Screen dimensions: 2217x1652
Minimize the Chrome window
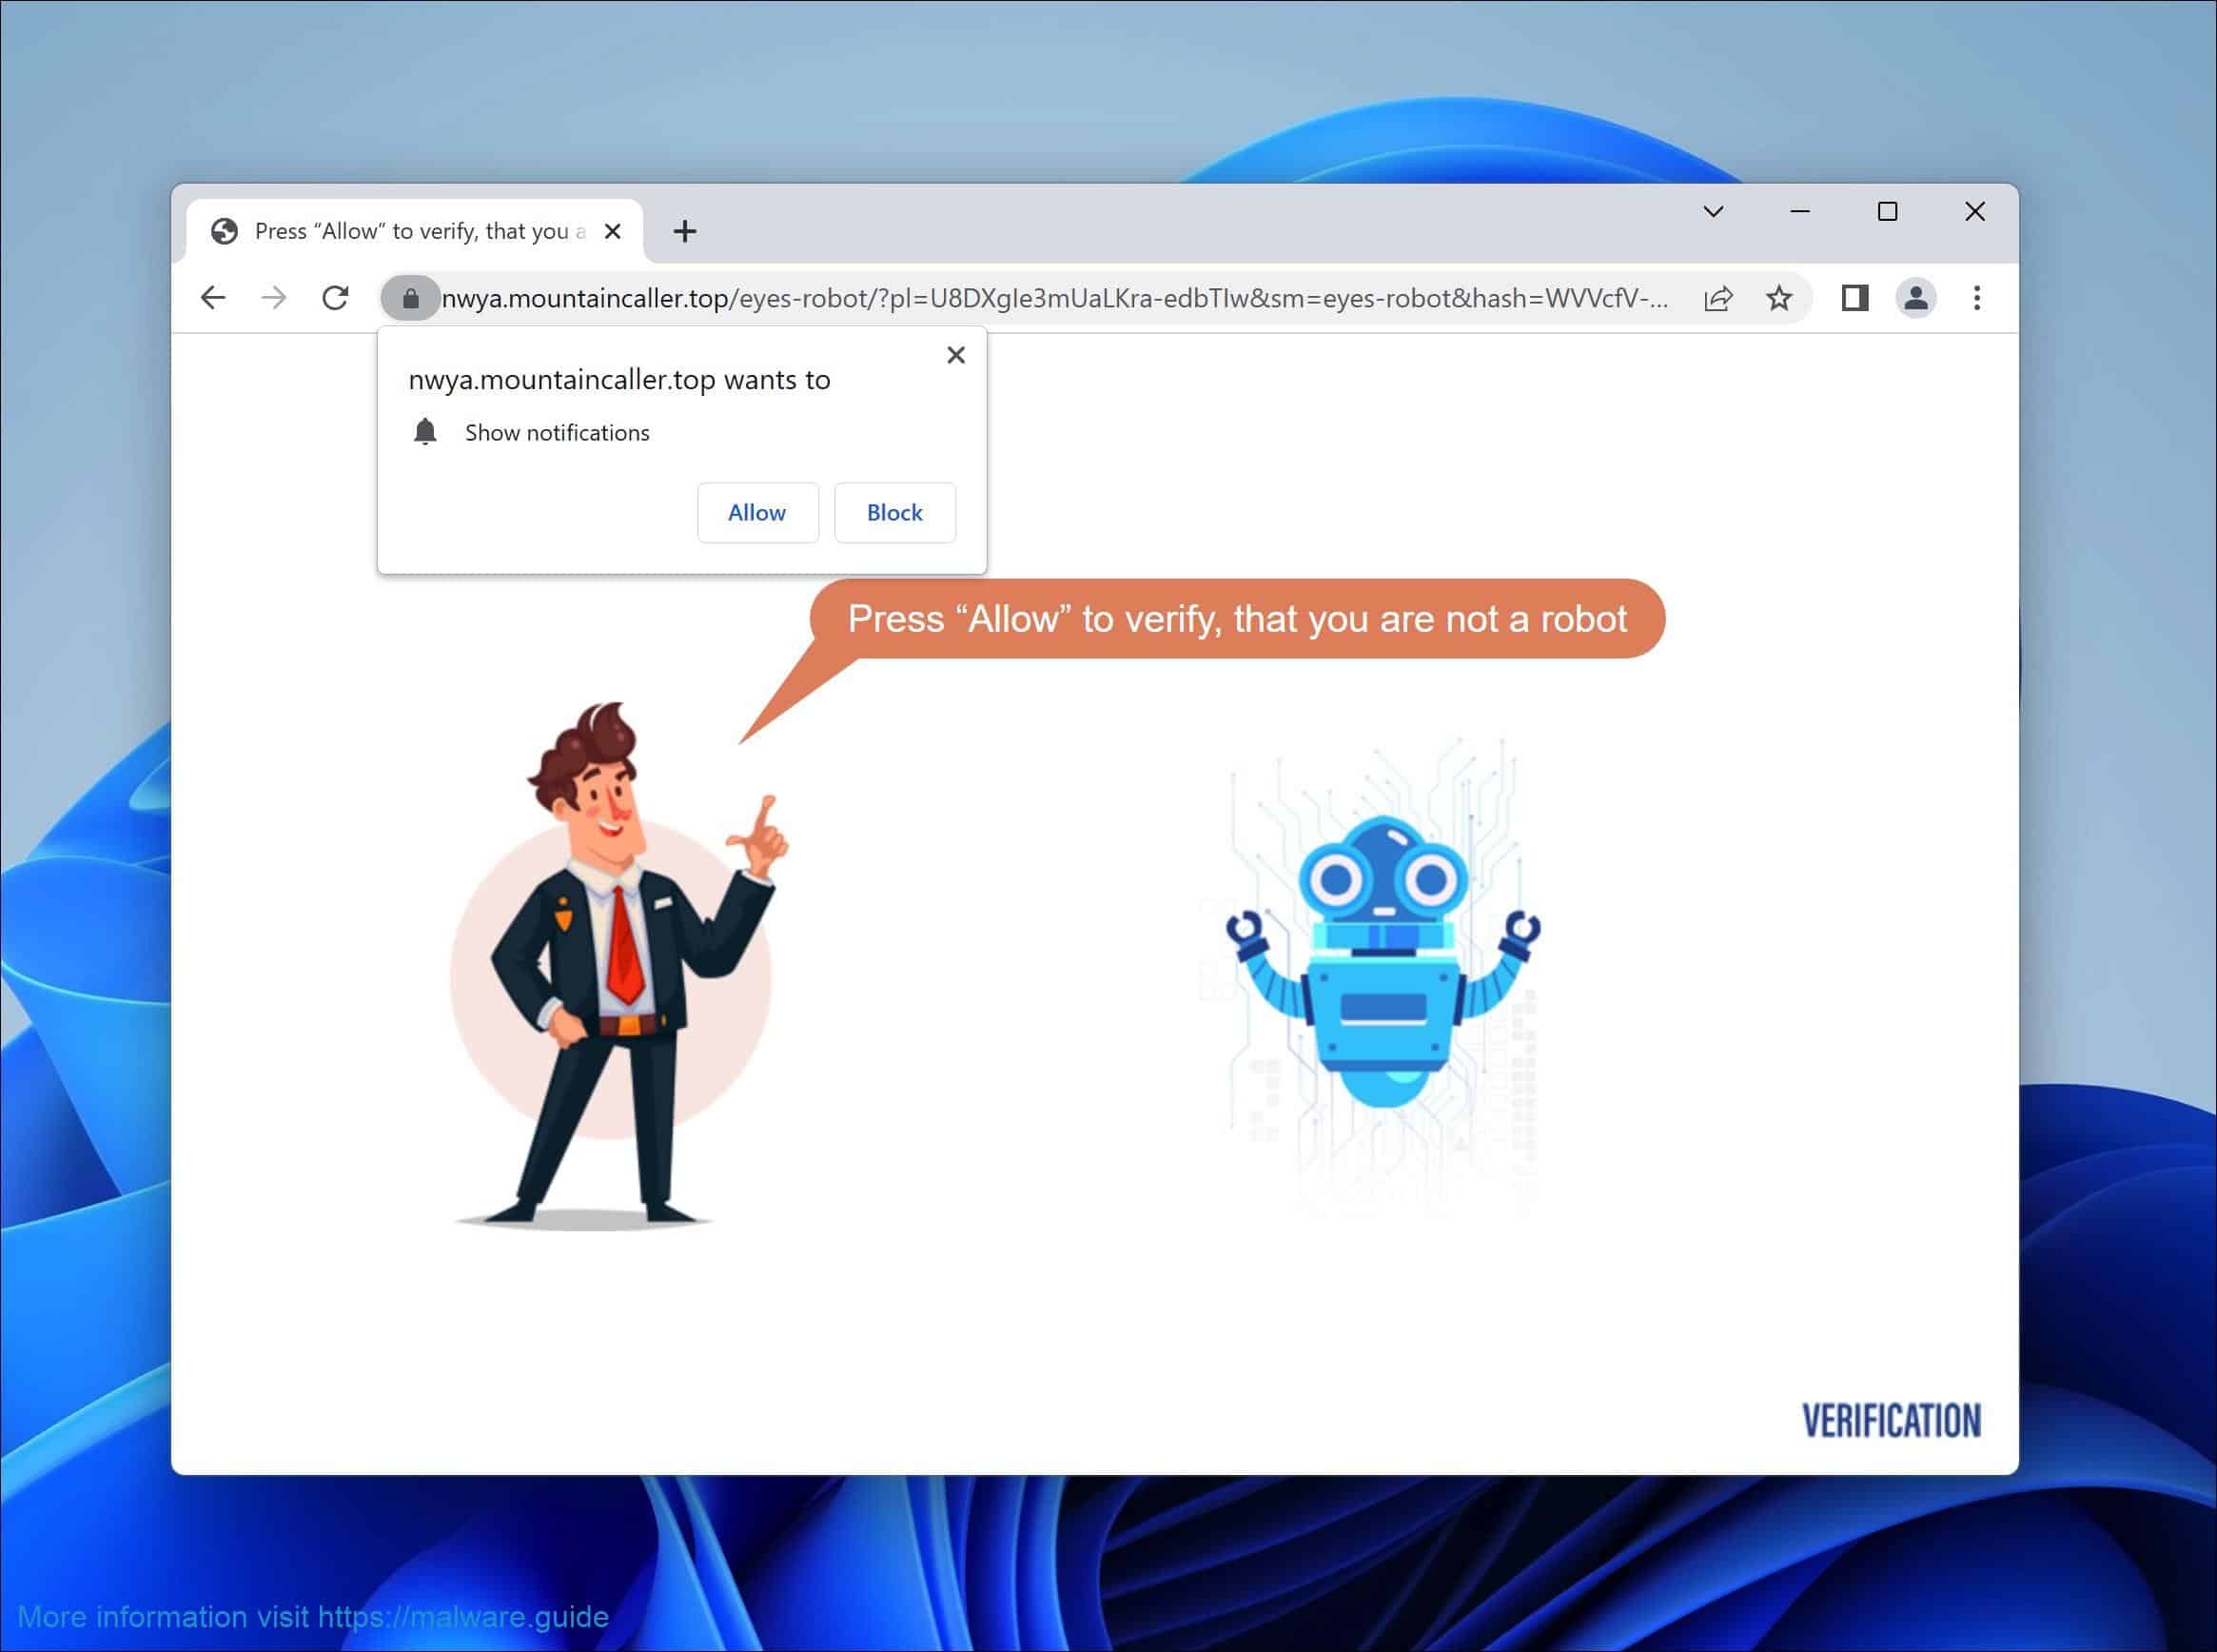coord(1800,212)
